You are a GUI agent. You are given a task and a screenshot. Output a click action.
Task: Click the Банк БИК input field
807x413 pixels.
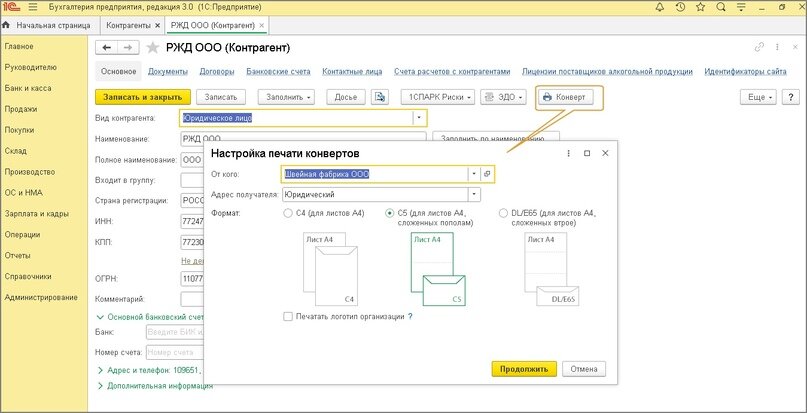coord(176,332)
